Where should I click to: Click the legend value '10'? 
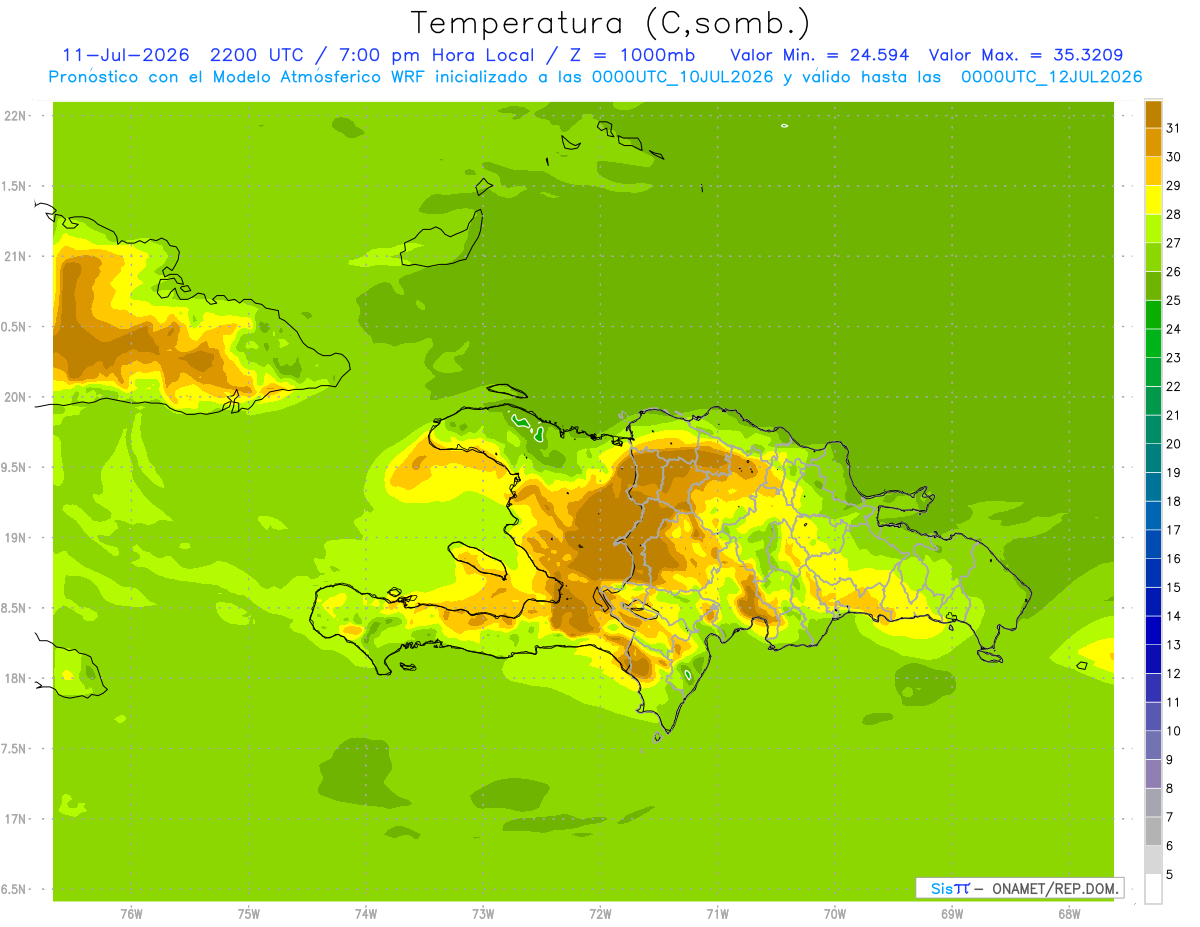point(1174,731)
